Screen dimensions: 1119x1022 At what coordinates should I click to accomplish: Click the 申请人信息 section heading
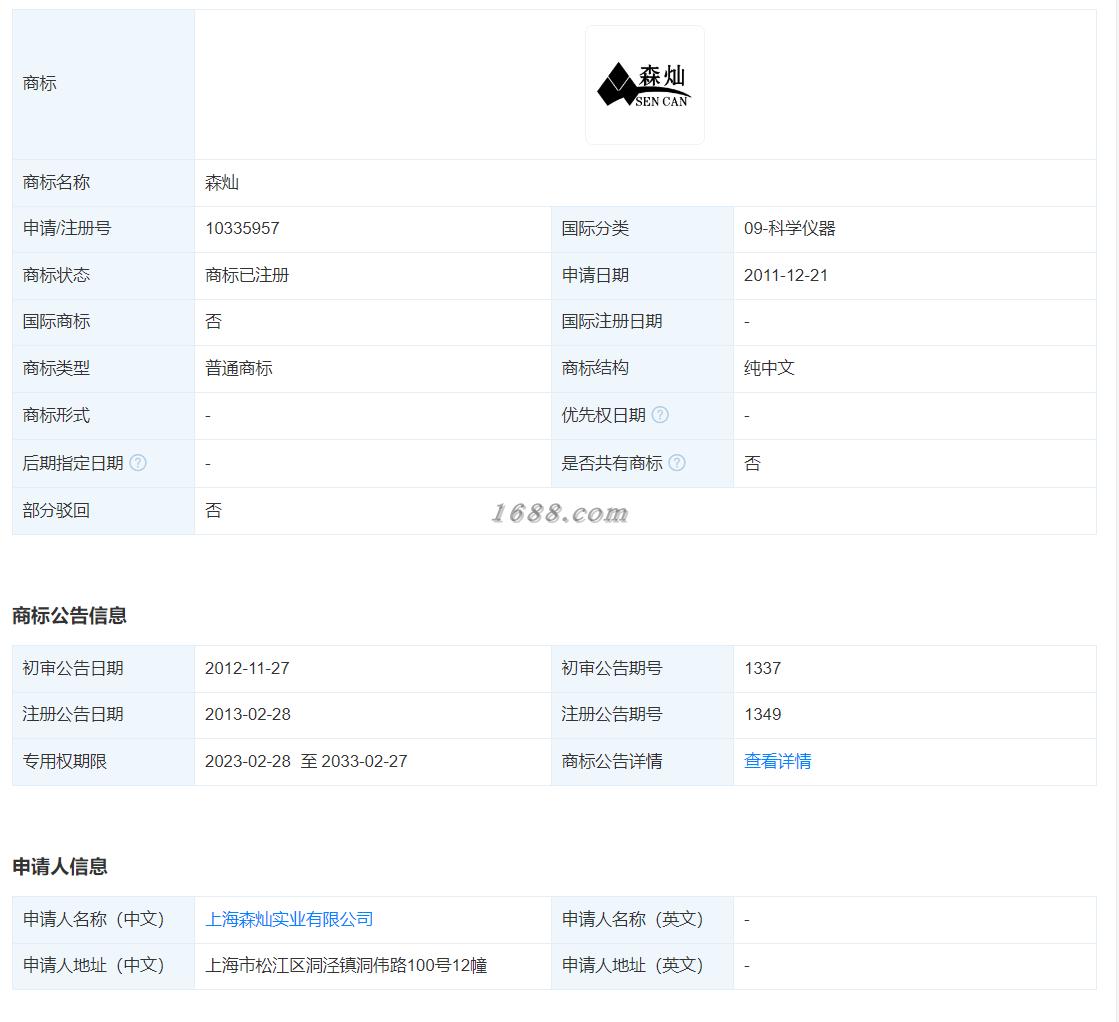point(60,866)
